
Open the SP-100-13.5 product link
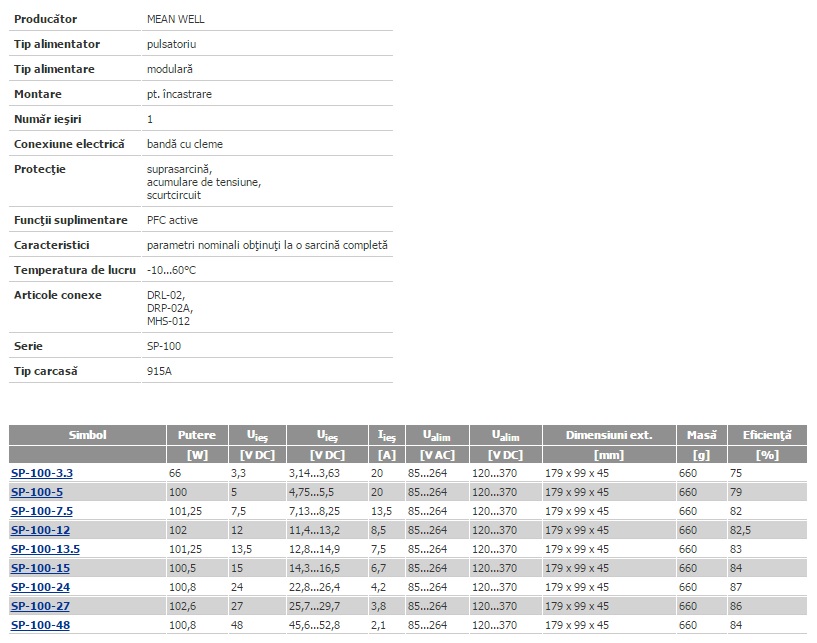pyautogui.click(x=45, y=549)
